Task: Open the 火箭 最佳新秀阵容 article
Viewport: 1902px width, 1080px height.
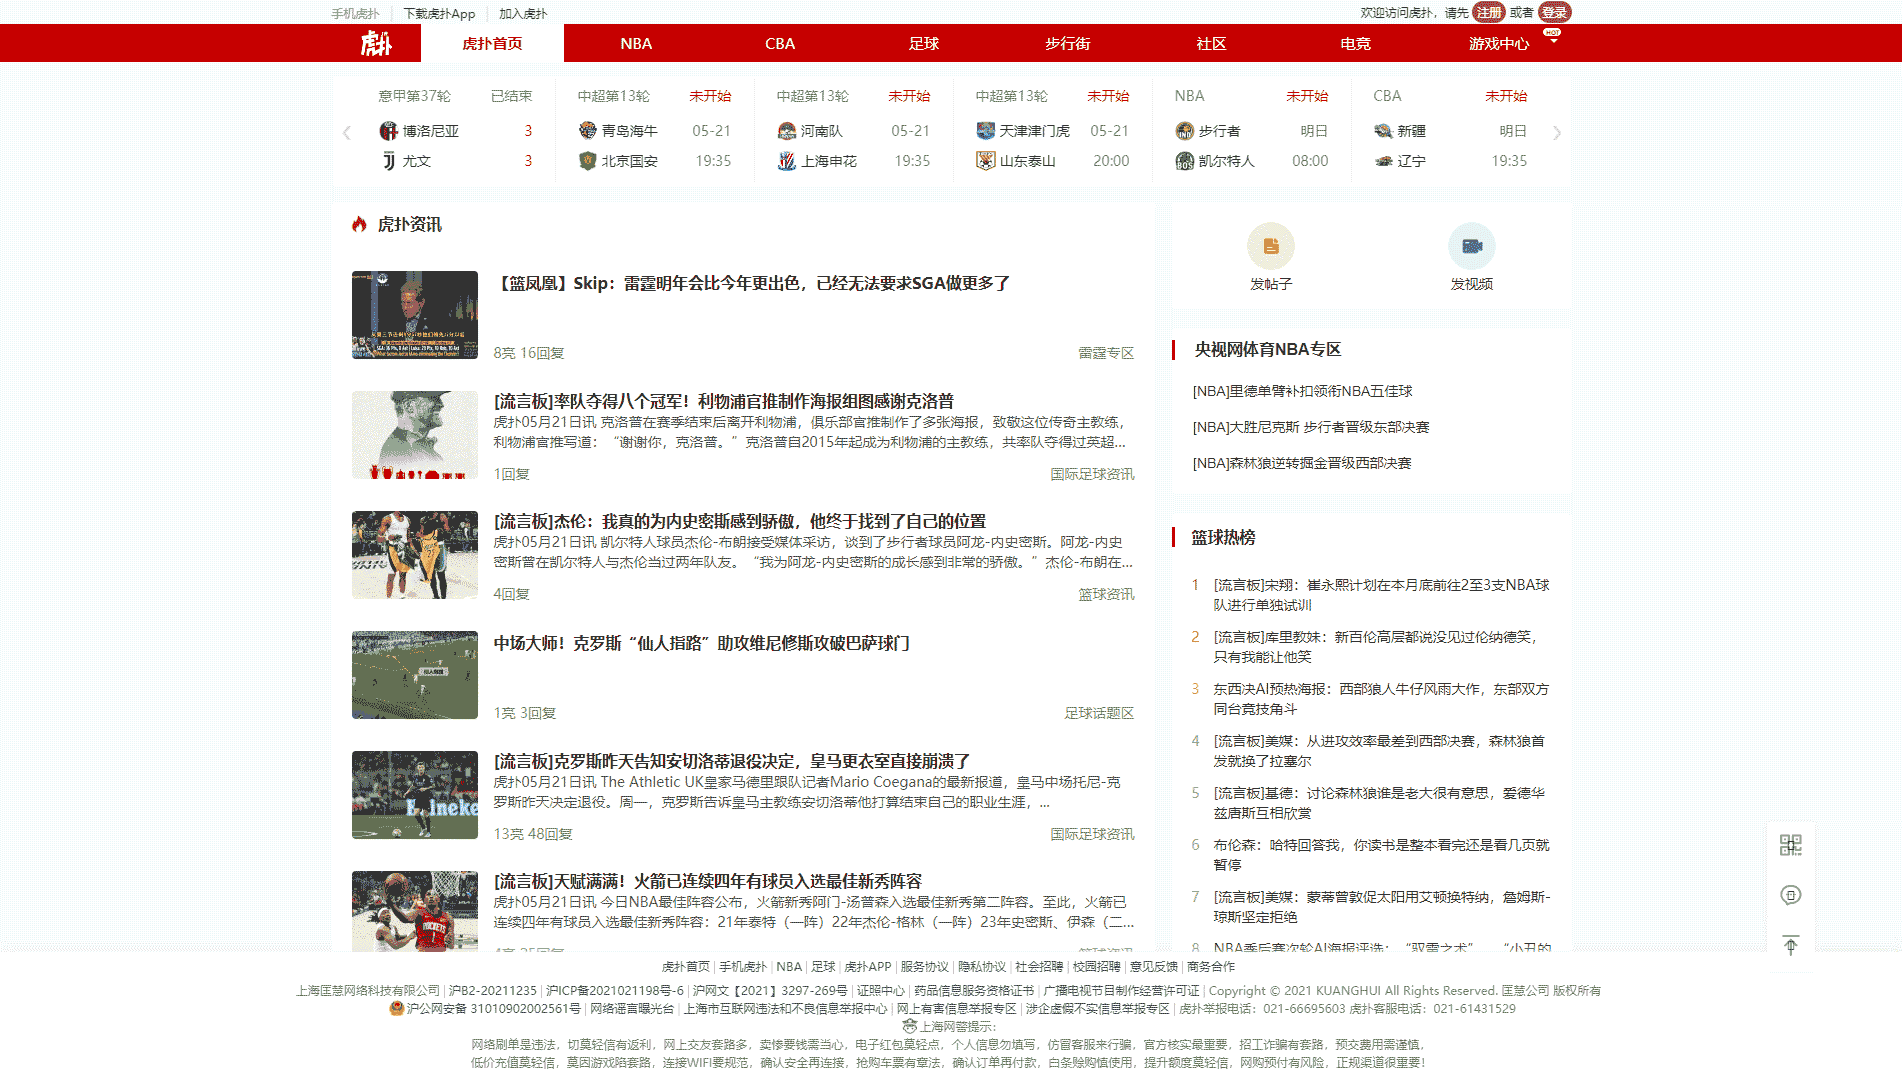Action: pyautogui.click(x=708, y=881)
